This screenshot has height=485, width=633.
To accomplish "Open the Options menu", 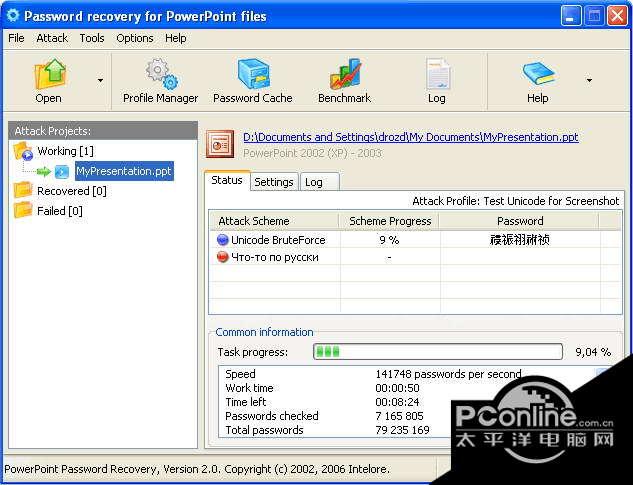I will (135, 38).
